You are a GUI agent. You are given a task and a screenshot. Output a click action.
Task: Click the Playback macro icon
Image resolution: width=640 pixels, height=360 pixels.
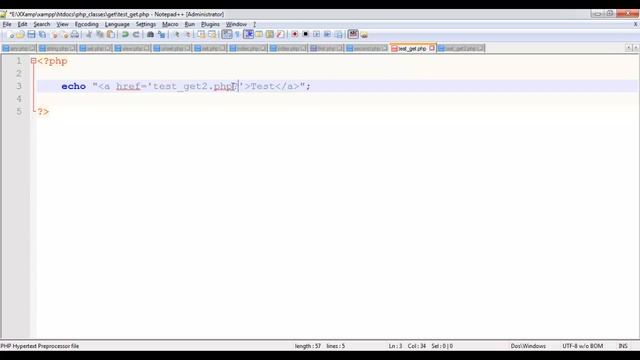pos(317,35)
